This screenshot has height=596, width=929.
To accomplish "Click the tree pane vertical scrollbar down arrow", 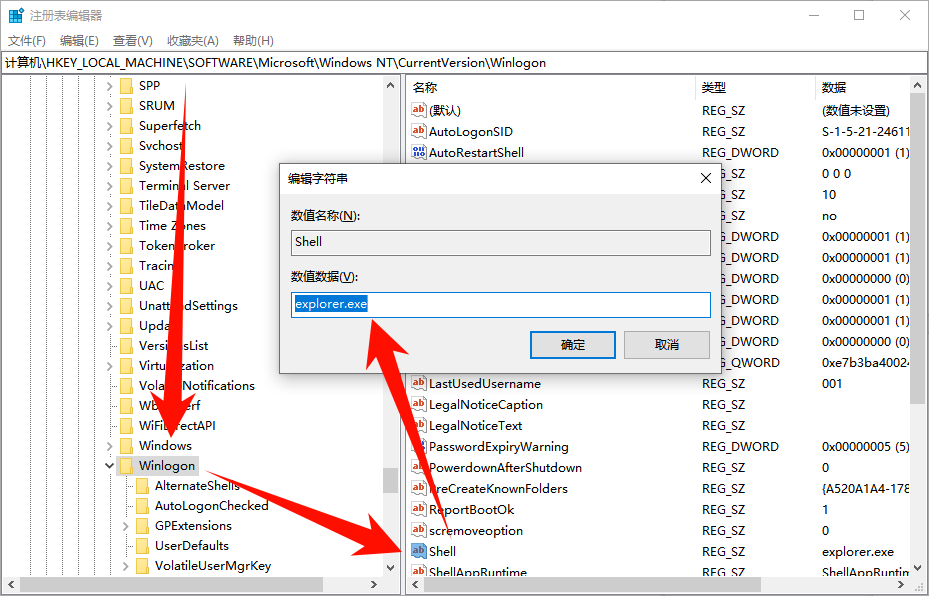I will [x=390, y=567].
